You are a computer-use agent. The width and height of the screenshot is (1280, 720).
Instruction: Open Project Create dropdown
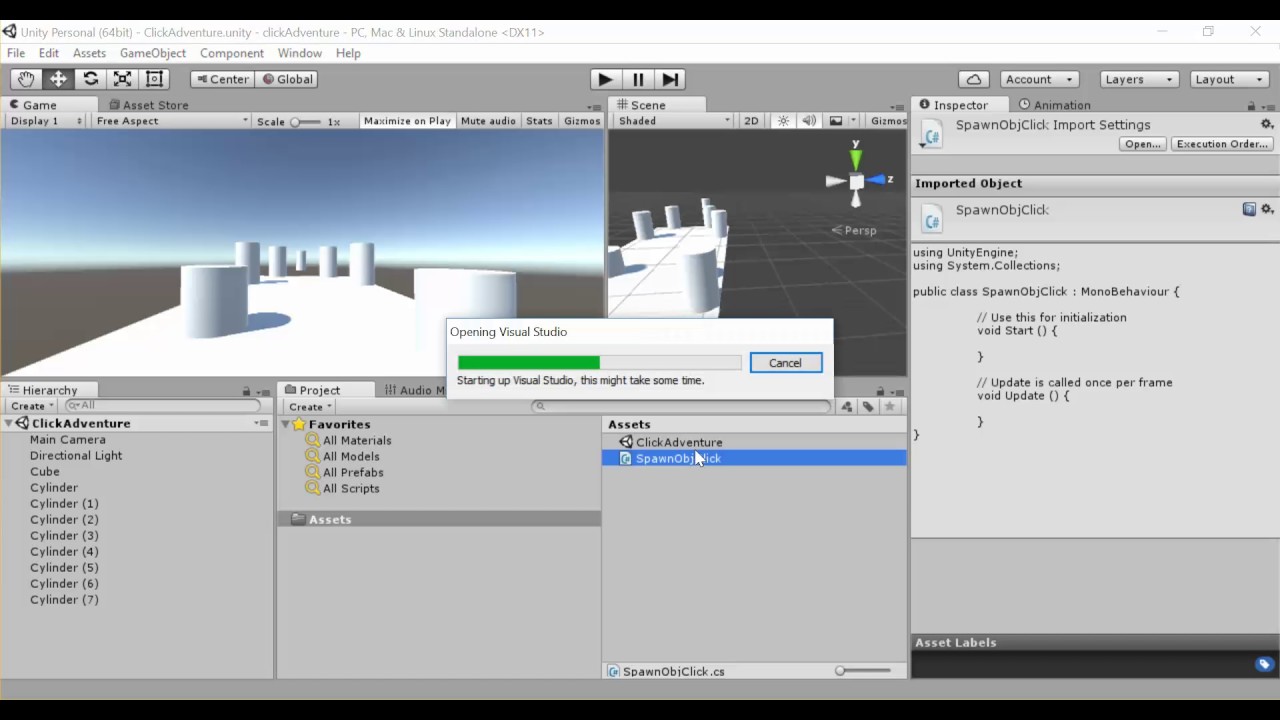point(310,407)
